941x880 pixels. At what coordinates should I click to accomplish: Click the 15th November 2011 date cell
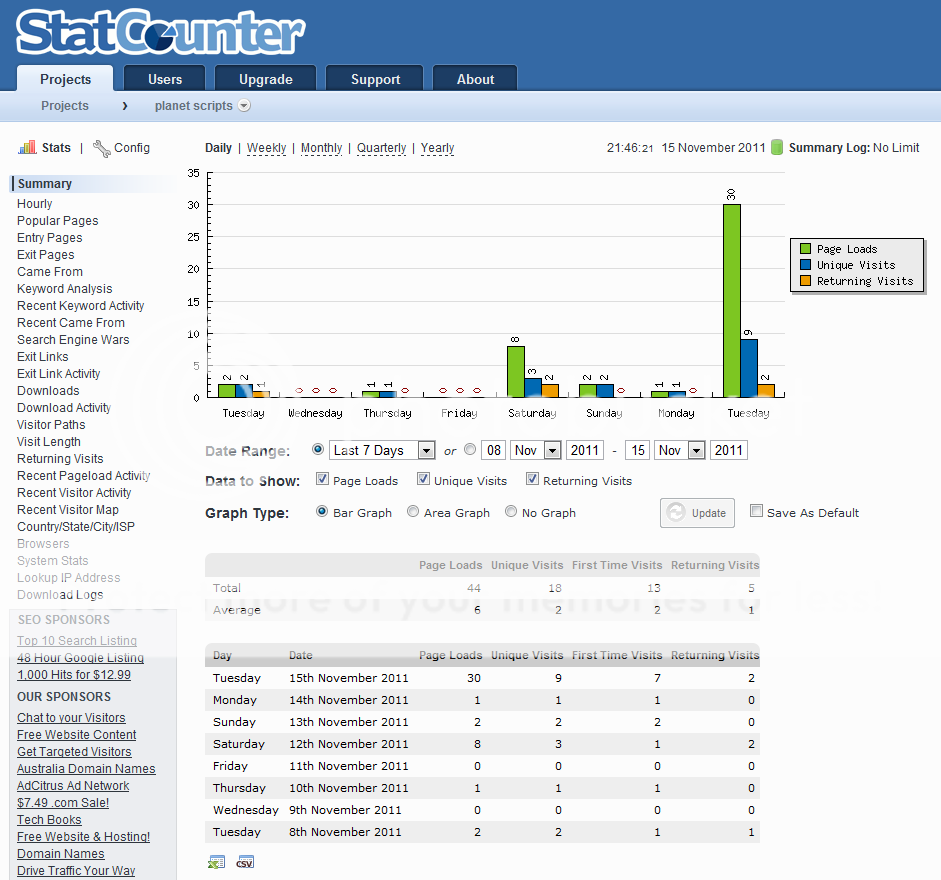[349, 678]
